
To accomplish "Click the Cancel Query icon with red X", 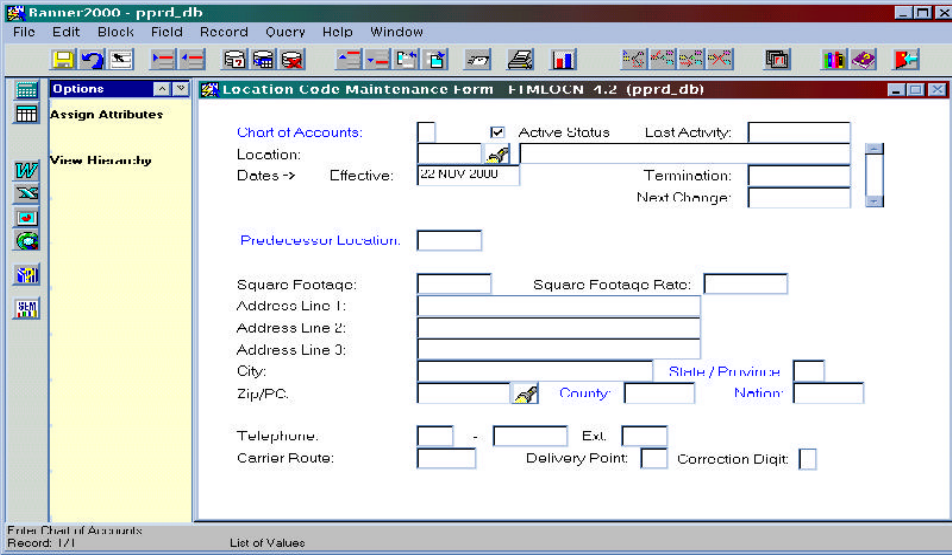I will coord(292,60).
